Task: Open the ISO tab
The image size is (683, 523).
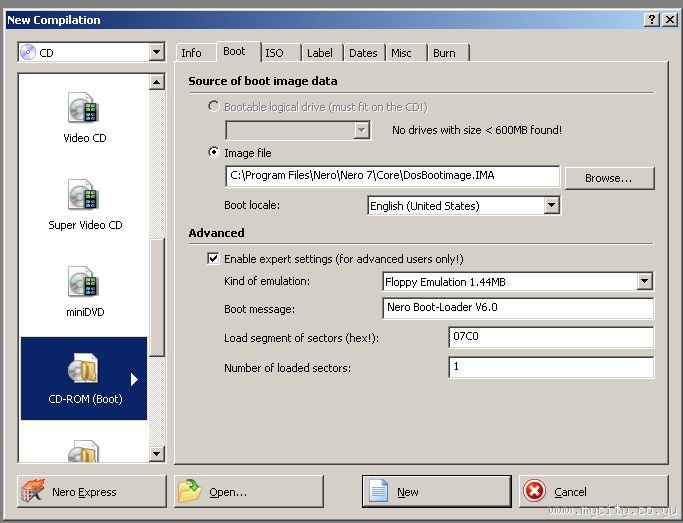Action: click(x=274, y=53)
